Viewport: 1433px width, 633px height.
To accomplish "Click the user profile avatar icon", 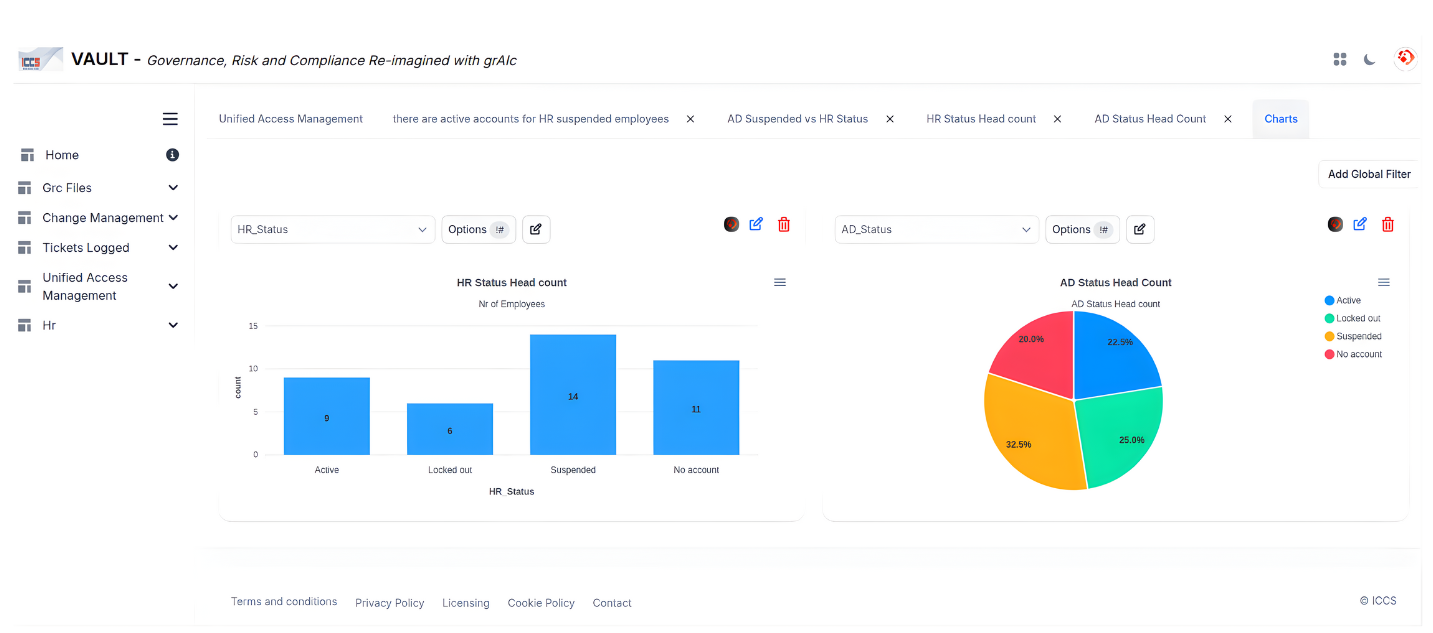I will tap(1405, 59).
